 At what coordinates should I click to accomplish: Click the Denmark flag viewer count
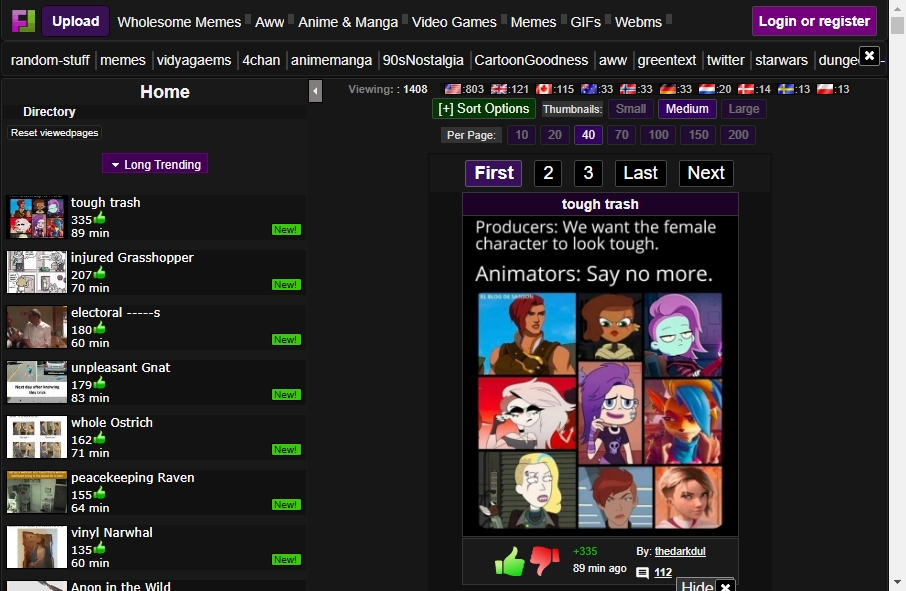click(754, 89)
